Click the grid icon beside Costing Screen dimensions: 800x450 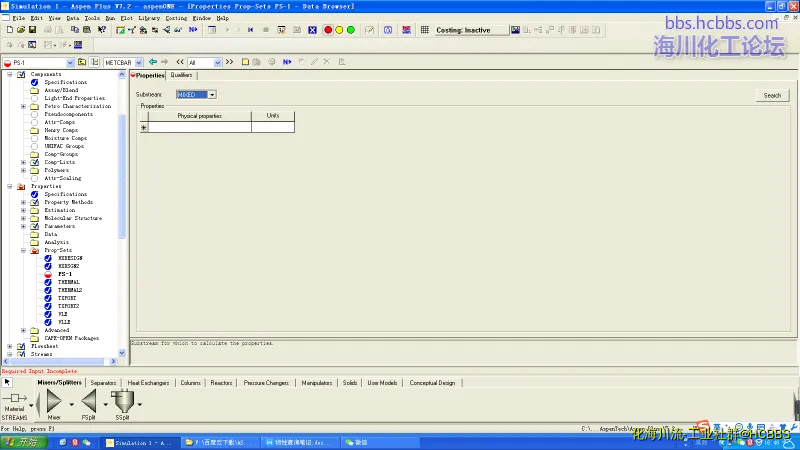[424, 30]
